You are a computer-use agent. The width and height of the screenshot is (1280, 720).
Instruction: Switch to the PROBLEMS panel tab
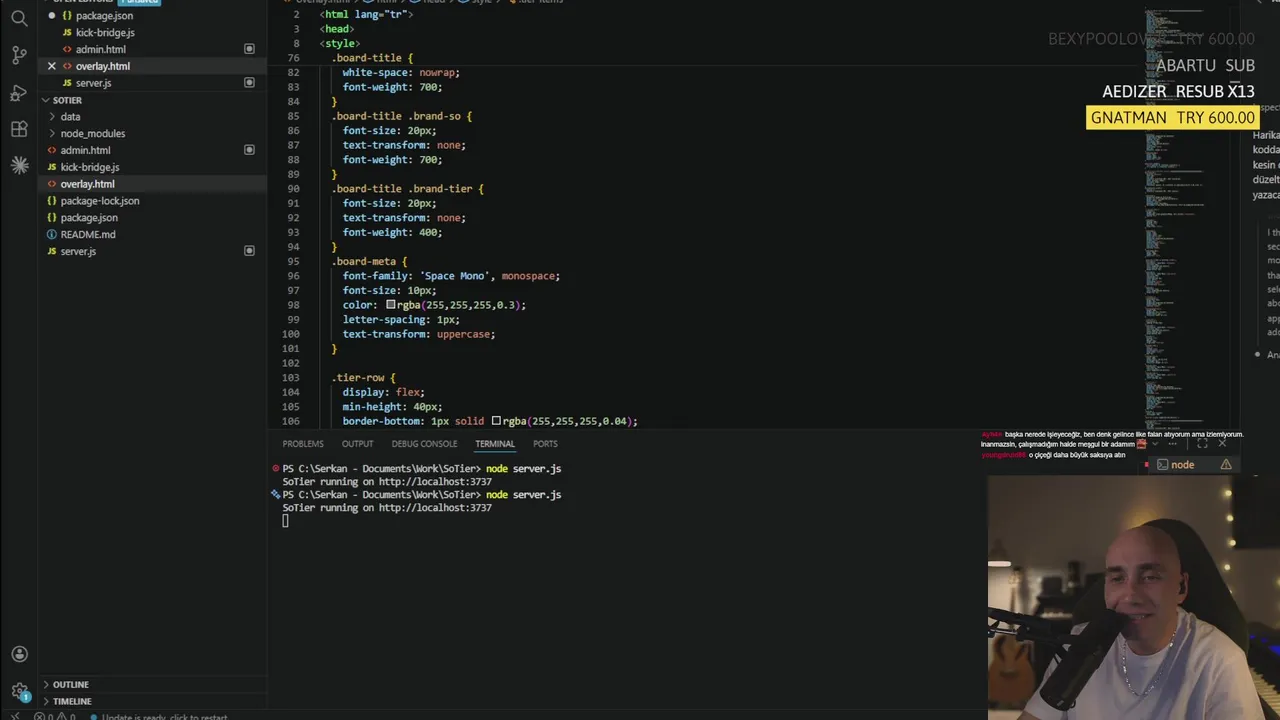point(303,444)
